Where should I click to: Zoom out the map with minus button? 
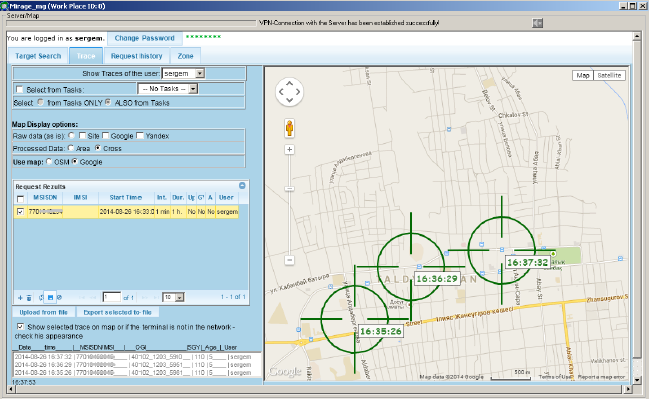(x=289, y=260)
